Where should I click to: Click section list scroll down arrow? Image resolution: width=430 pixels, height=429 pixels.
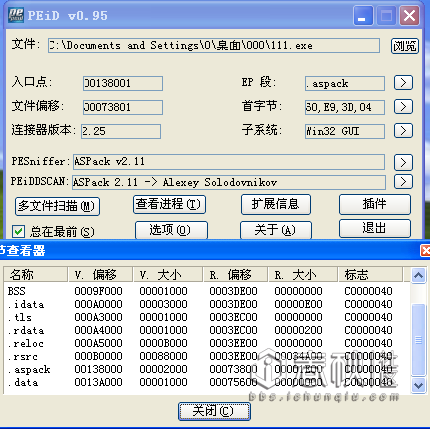(x=418, y=385)
